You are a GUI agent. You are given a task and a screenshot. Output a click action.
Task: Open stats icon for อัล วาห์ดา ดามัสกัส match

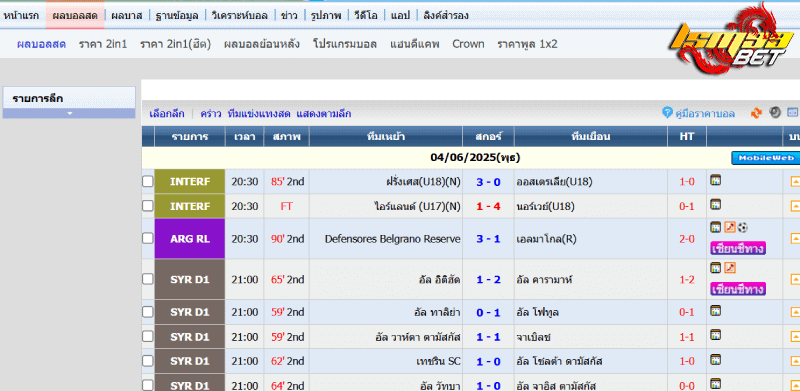coord(715,335)
